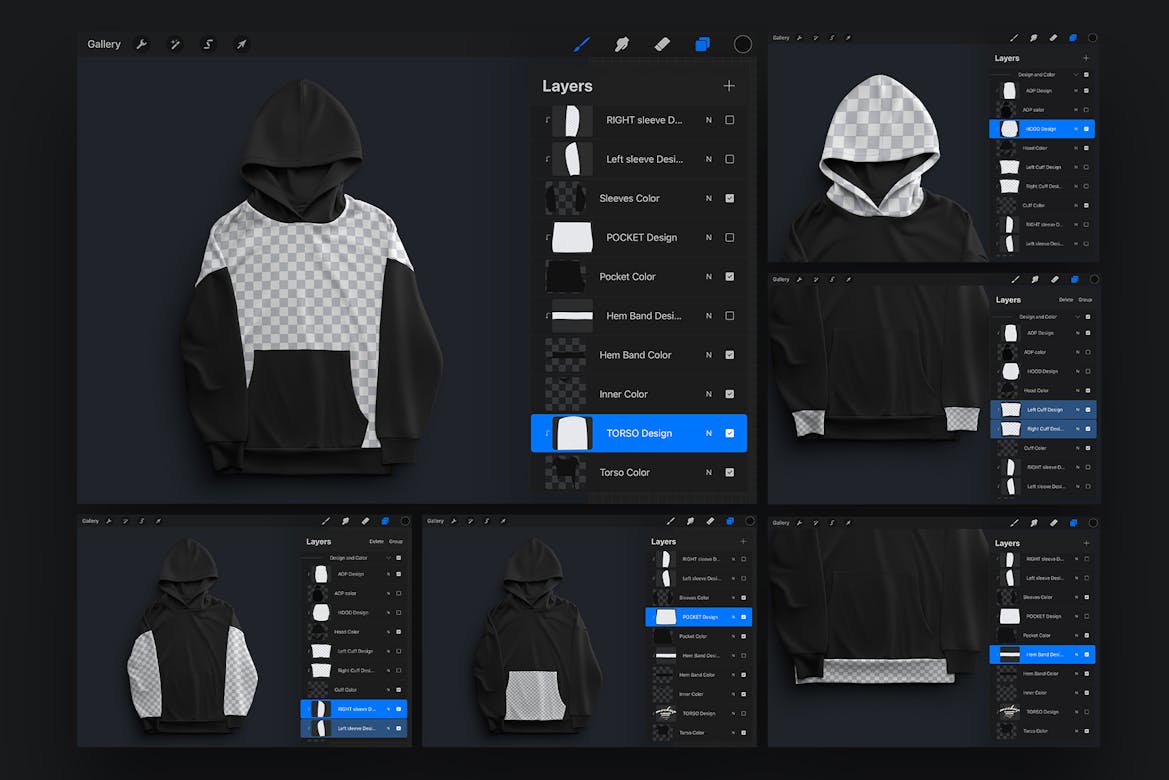Open the Actions menu via the wrench icon

[142, 44]
